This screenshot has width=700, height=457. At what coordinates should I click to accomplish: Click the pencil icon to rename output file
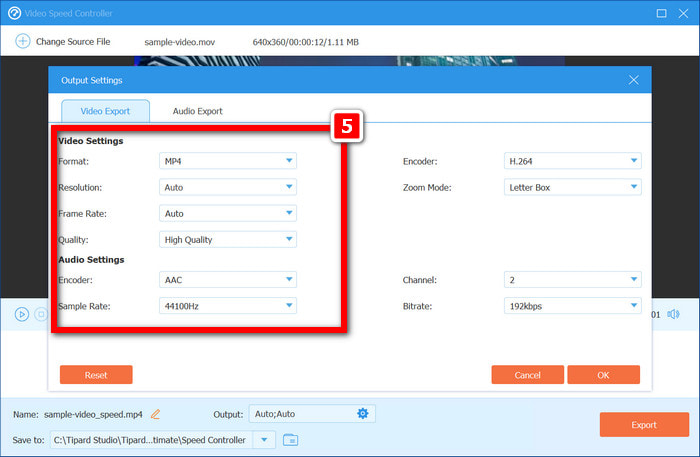(155, 414)
